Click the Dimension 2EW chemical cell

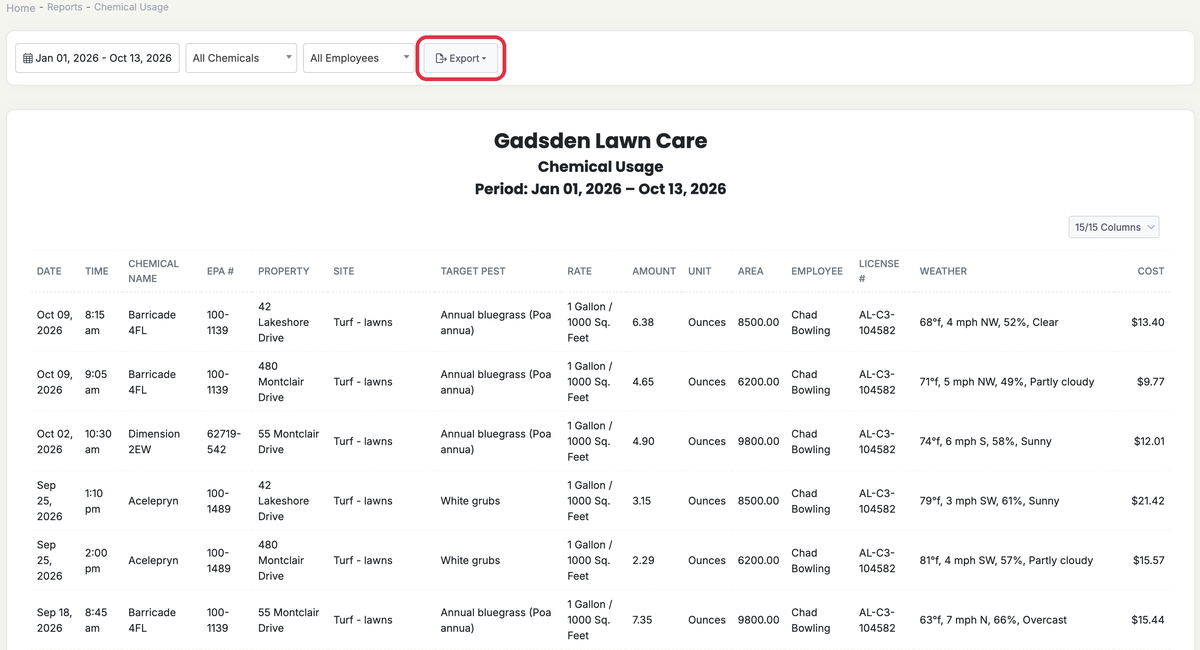click(154, 441)
